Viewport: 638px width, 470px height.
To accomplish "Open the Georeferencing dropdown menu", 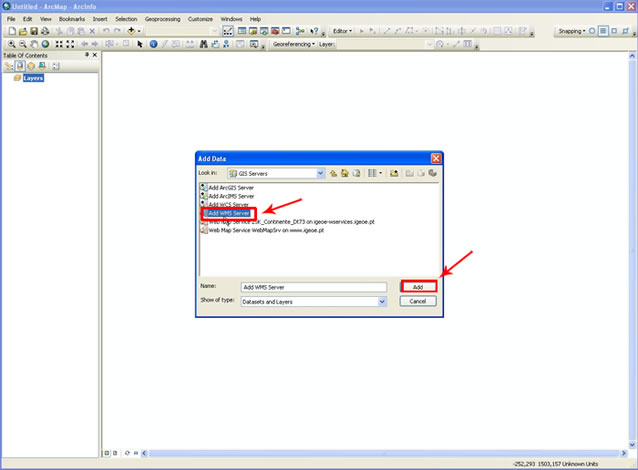I will (293, 44).
